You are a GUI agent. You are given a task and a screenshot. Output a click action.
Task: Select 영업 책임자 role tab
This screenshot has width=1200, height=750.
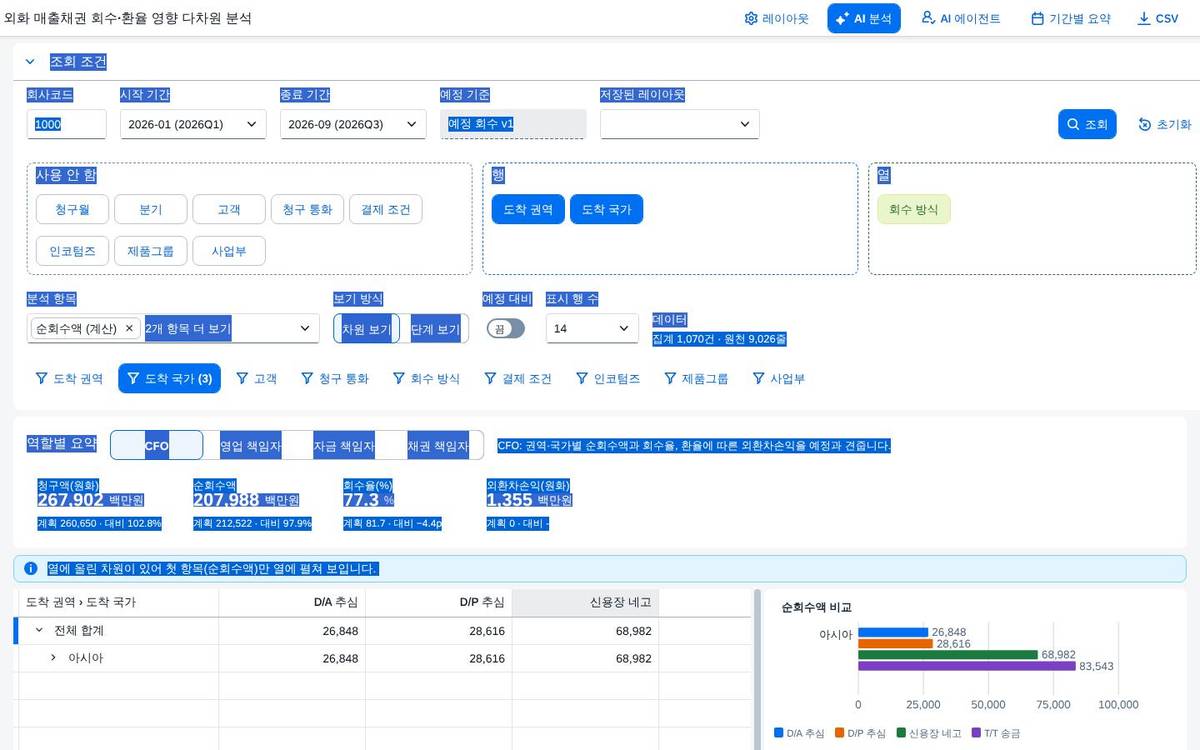tap(250, 446)
